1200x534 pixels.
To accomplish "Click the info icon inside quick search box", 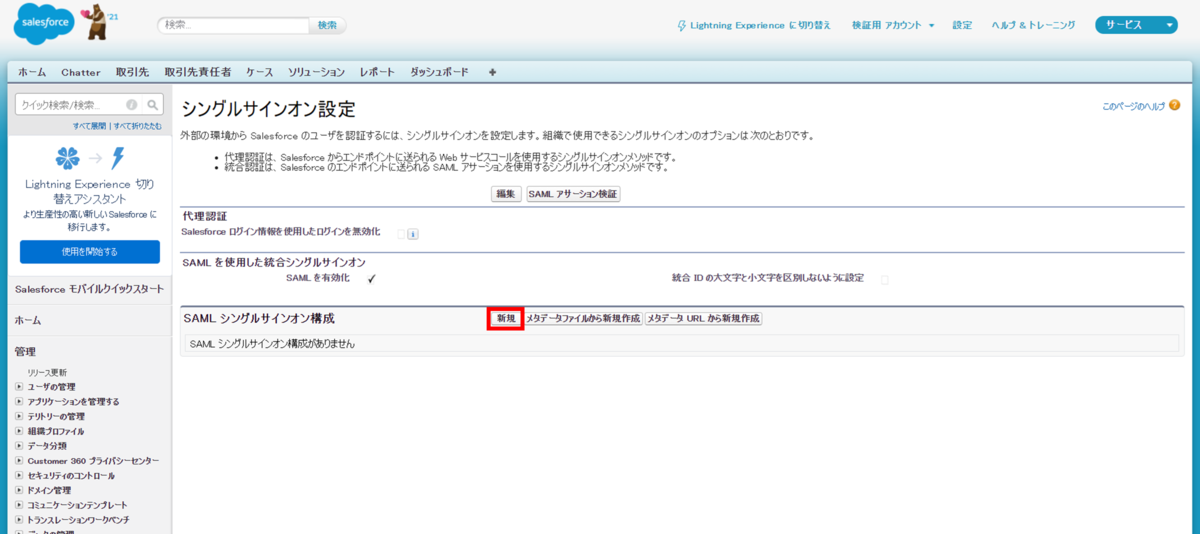I will (x=132, y=104).
